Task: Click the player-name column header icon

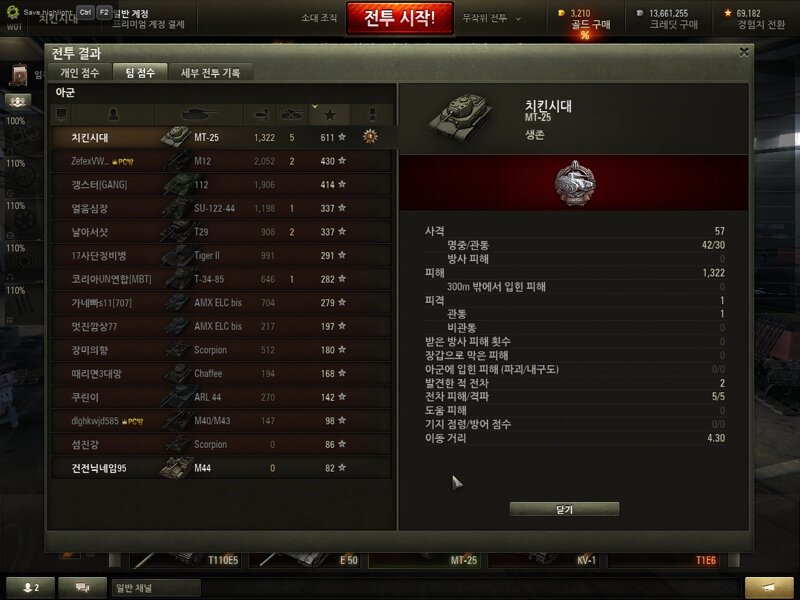Action: coord(113,114)
